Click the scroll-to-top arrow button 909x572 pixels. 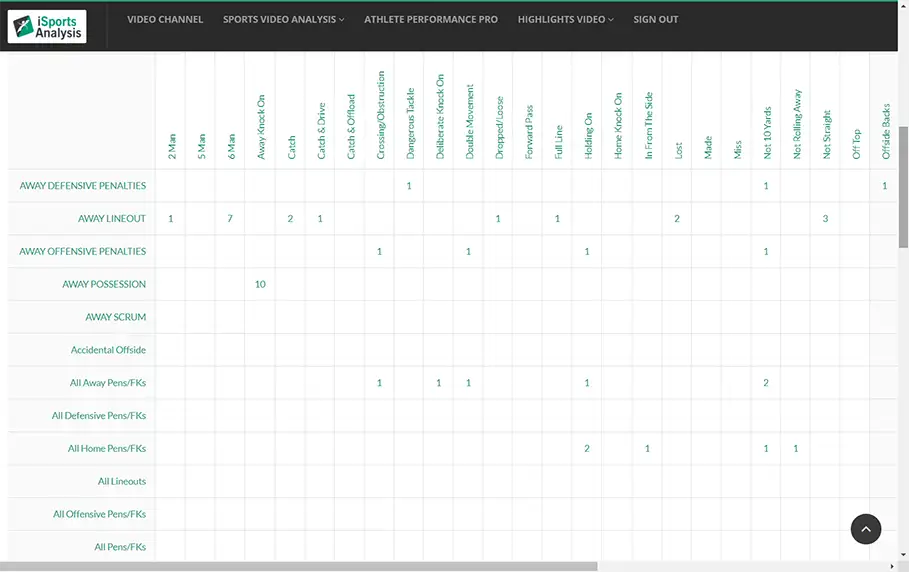tap(866, 529)
